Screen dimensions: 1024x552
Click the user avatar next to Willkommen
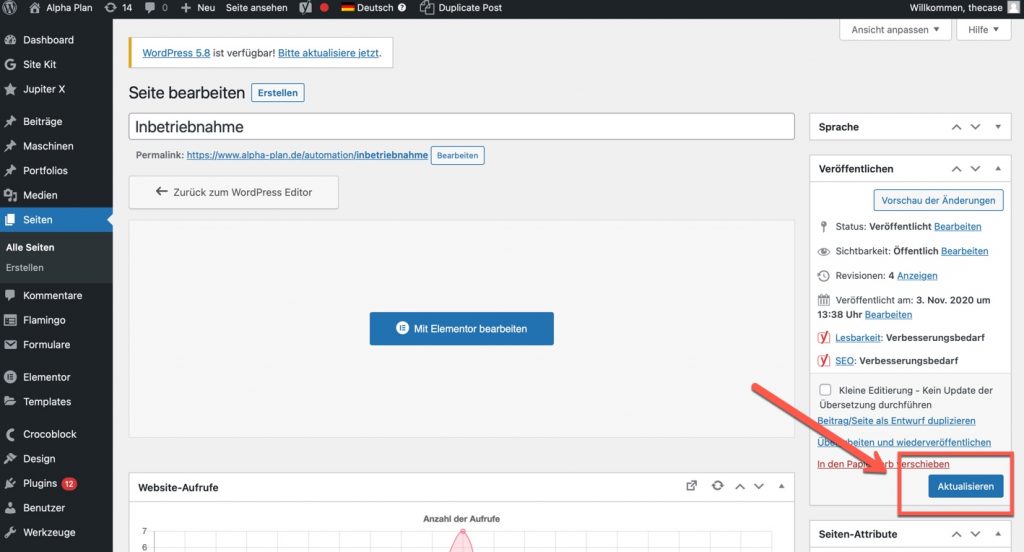(x=1013, y=8)
